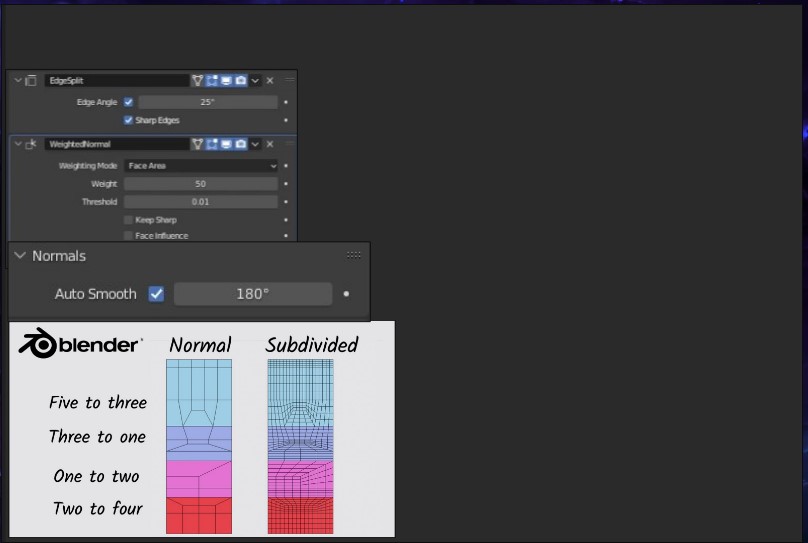Toggle EdgeSplit on-cage display icon
808x543 pixels.
point(197,80)
